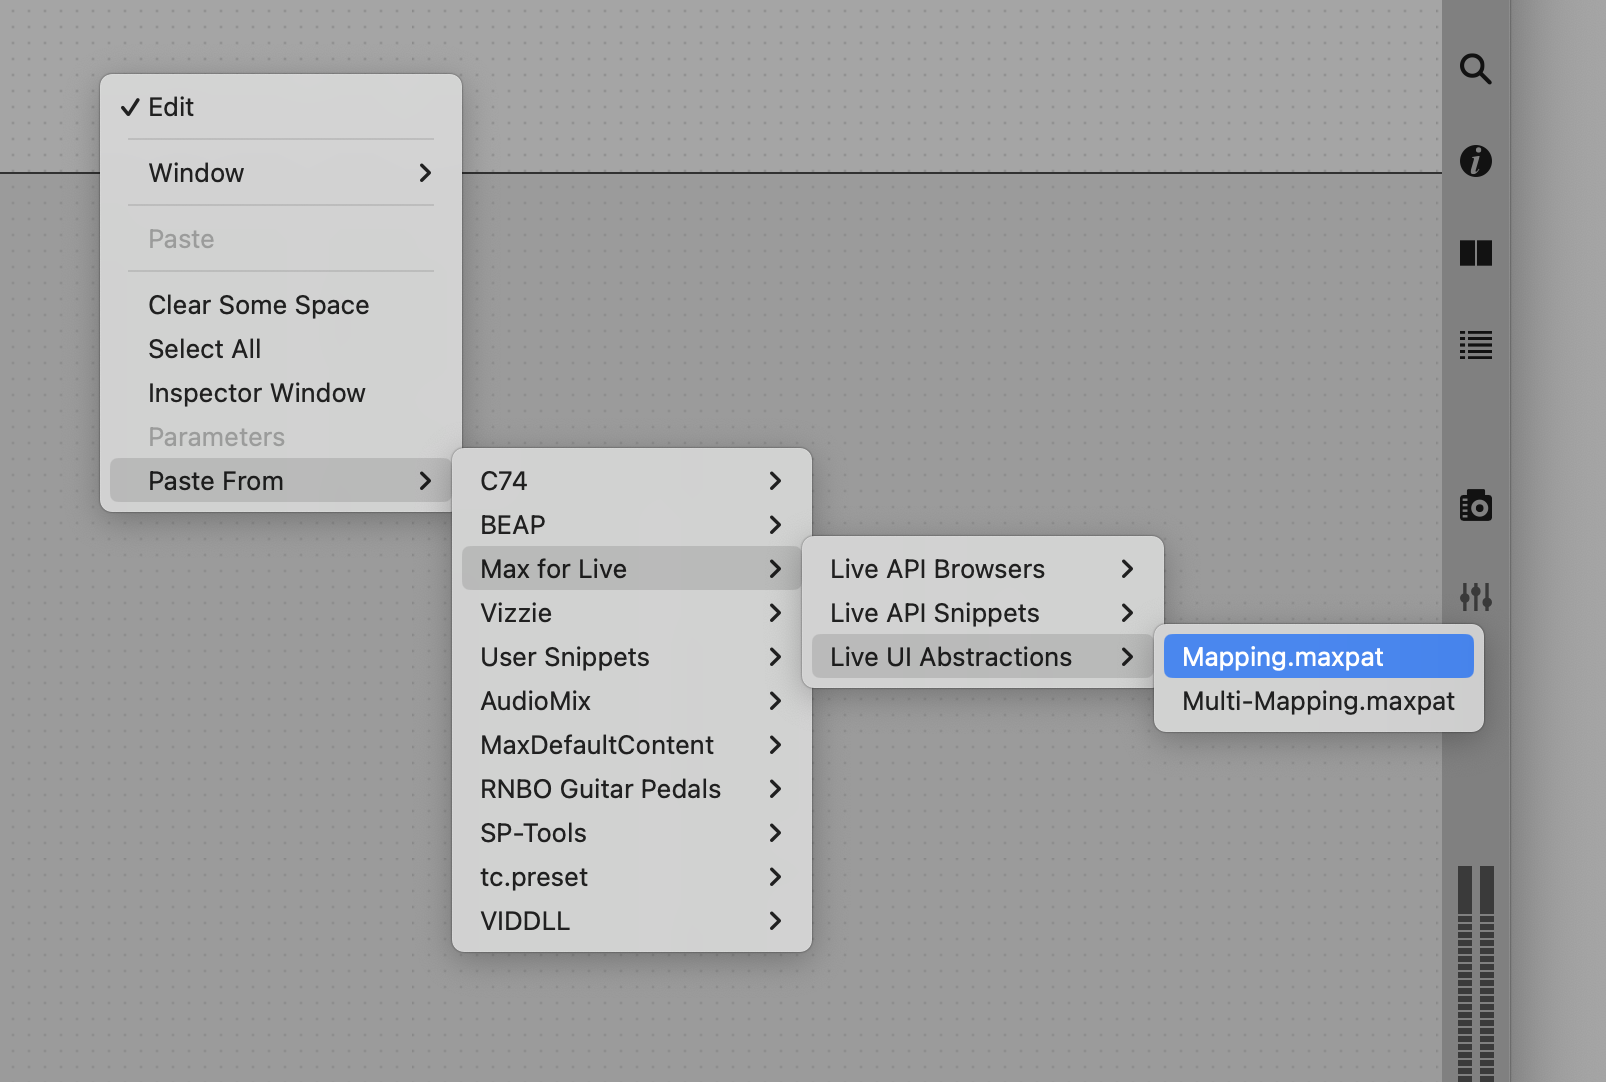Expand the AudioMix submenu
The image size is (1606, 1082).
click(632, 701)
